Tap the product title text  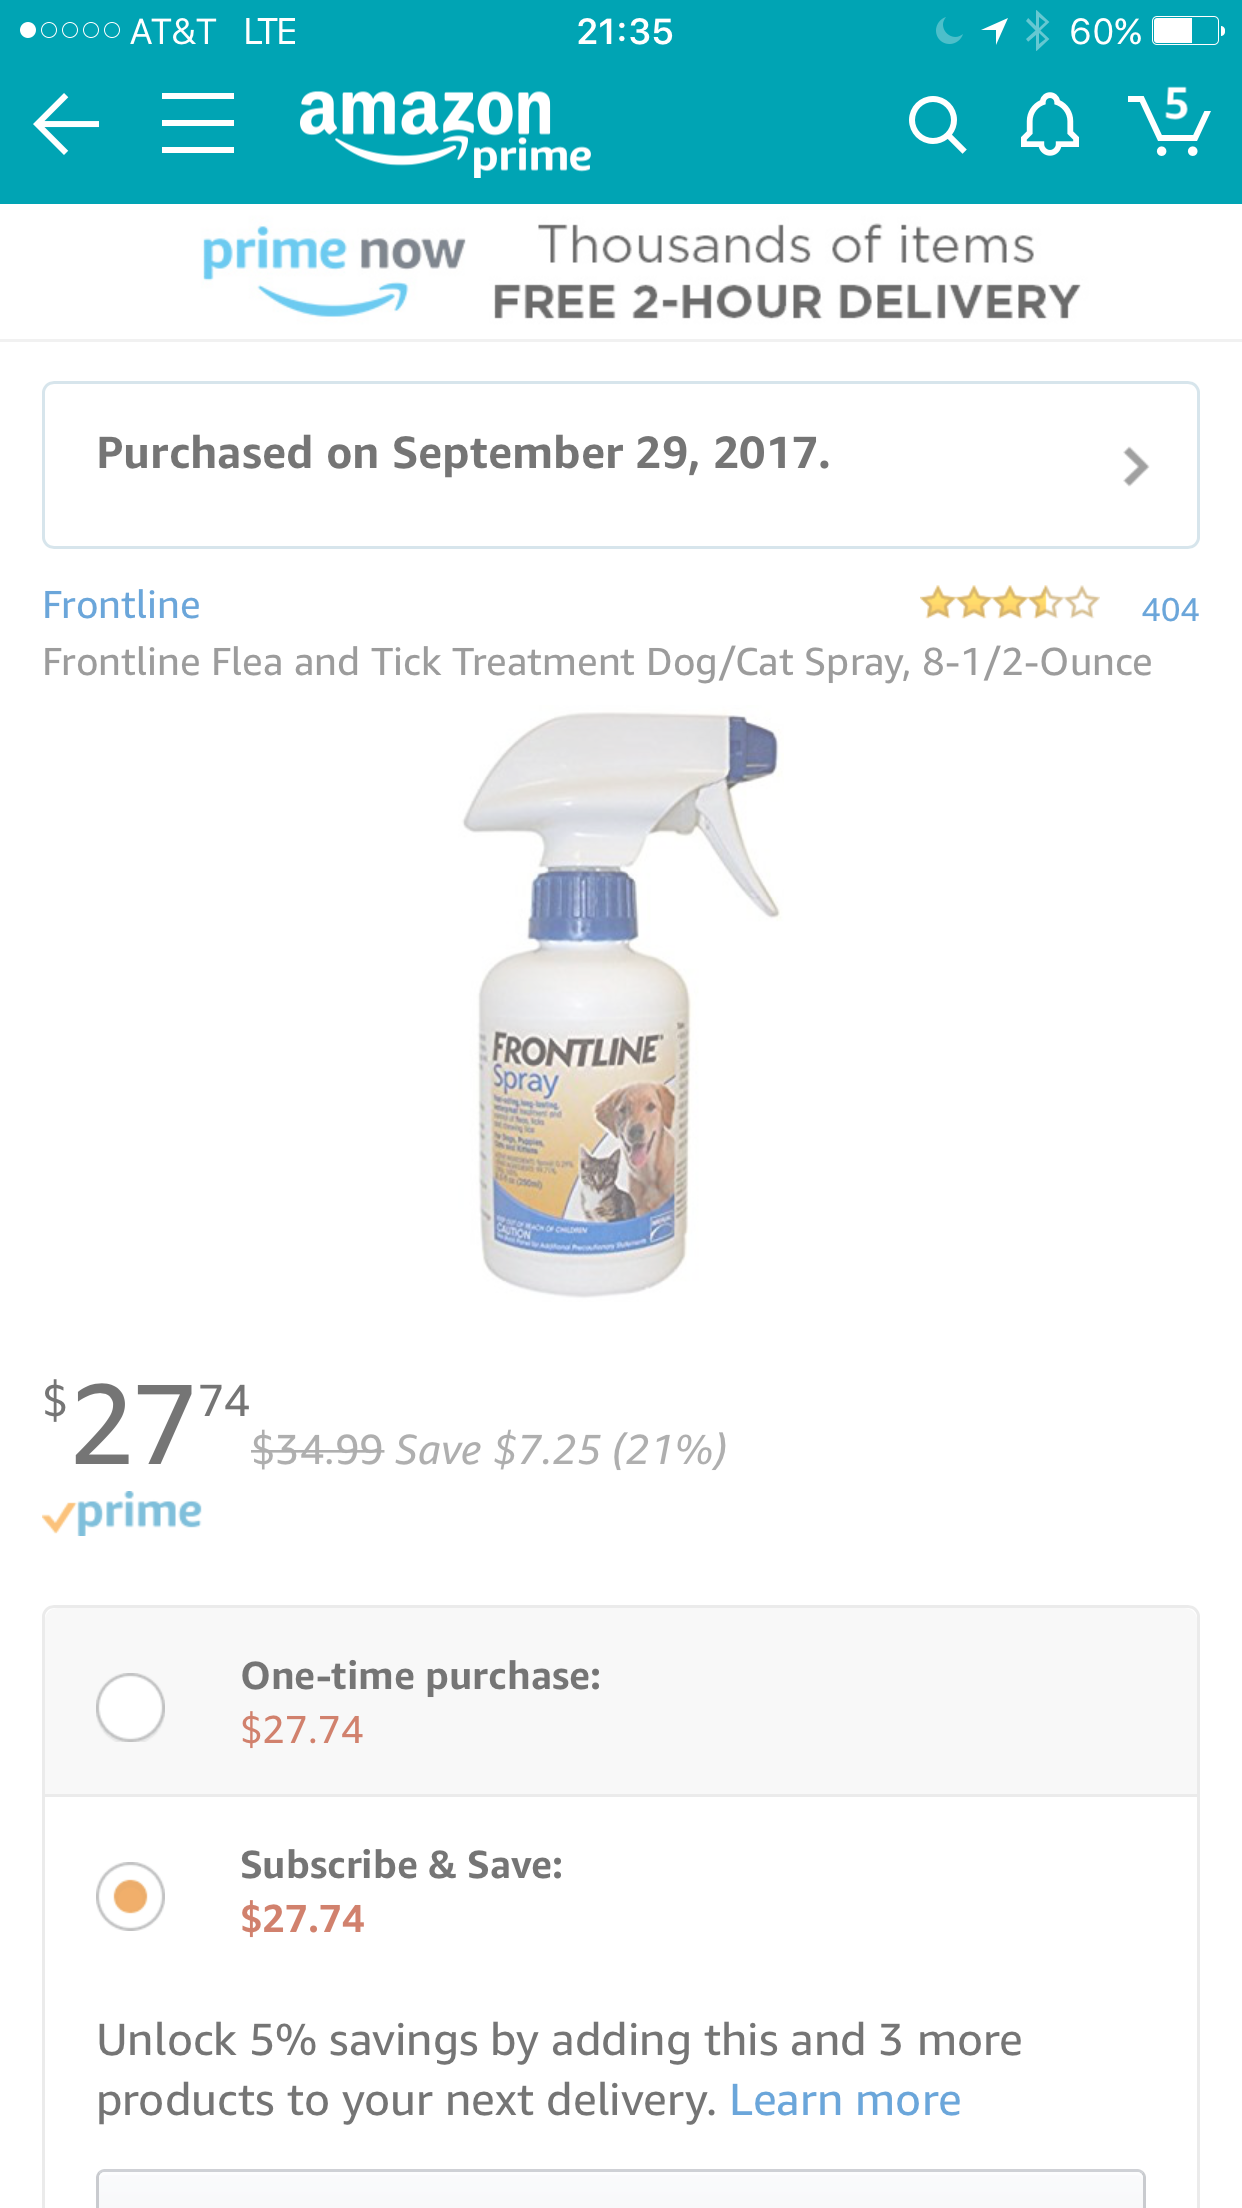[x=597, y=662]
